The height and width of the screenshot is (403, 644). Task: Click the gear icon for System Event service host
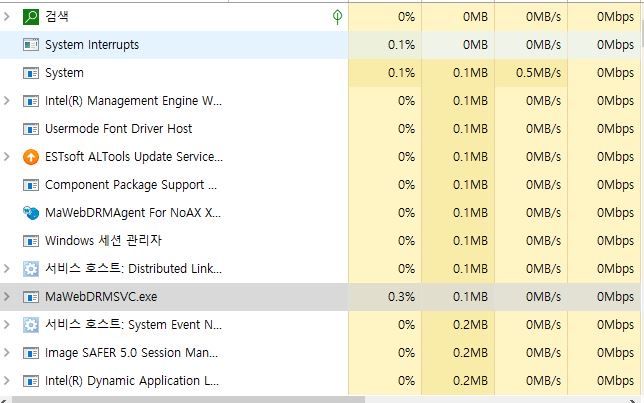(30, 325)
